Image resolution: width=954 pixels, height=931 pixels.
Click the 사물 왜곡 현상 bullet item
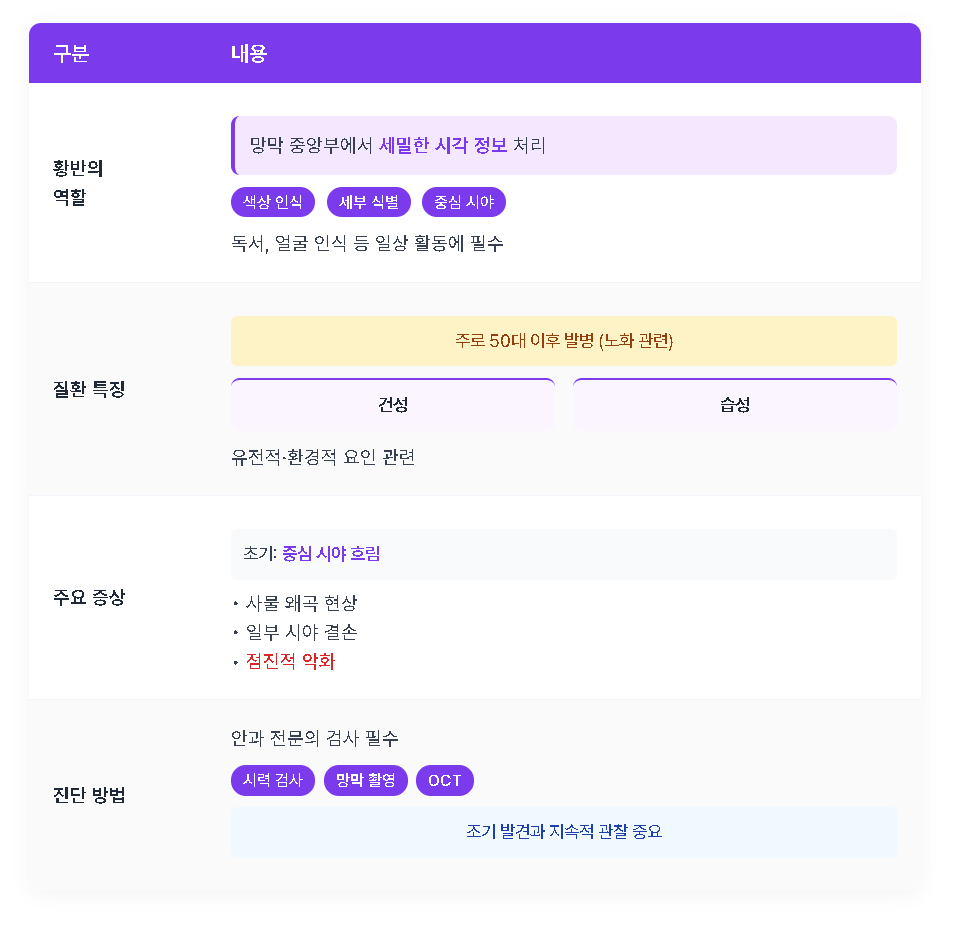pyautogui.click(x=301, y=603)
